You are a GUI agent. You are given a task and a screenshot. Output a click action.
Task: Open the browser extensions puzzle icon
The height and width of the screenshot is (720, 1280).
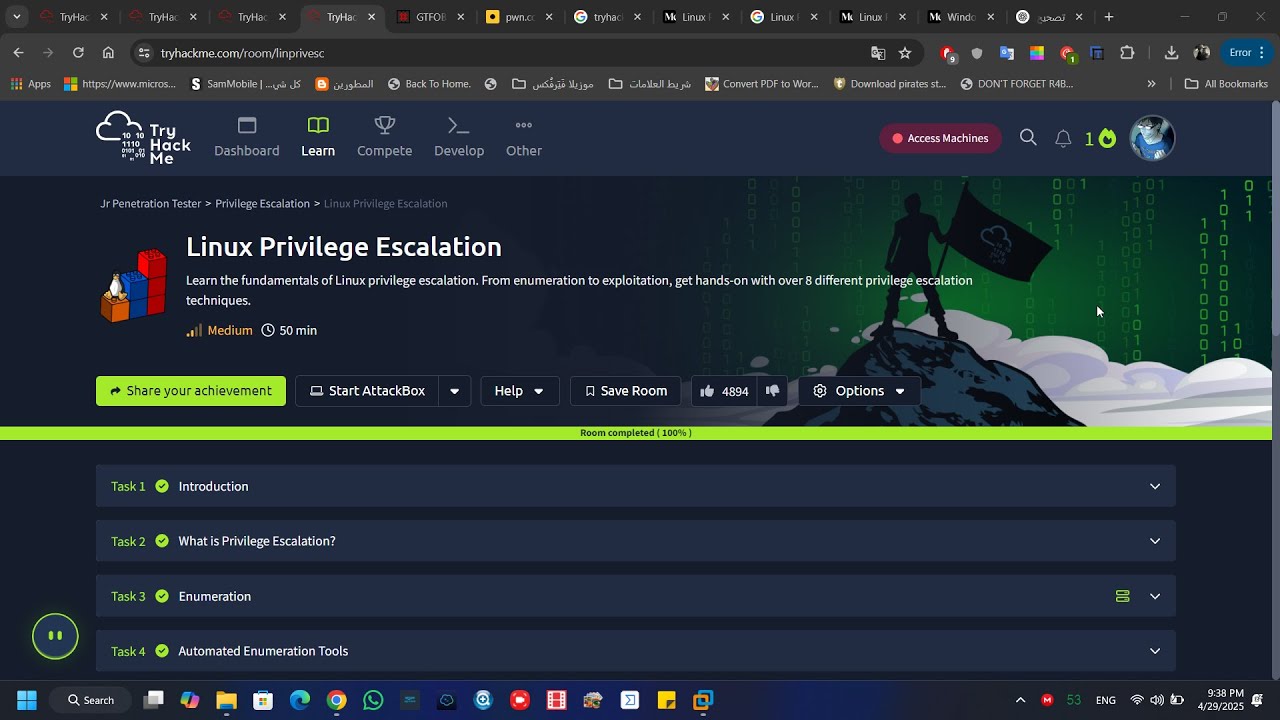(x=1127, y=53)
